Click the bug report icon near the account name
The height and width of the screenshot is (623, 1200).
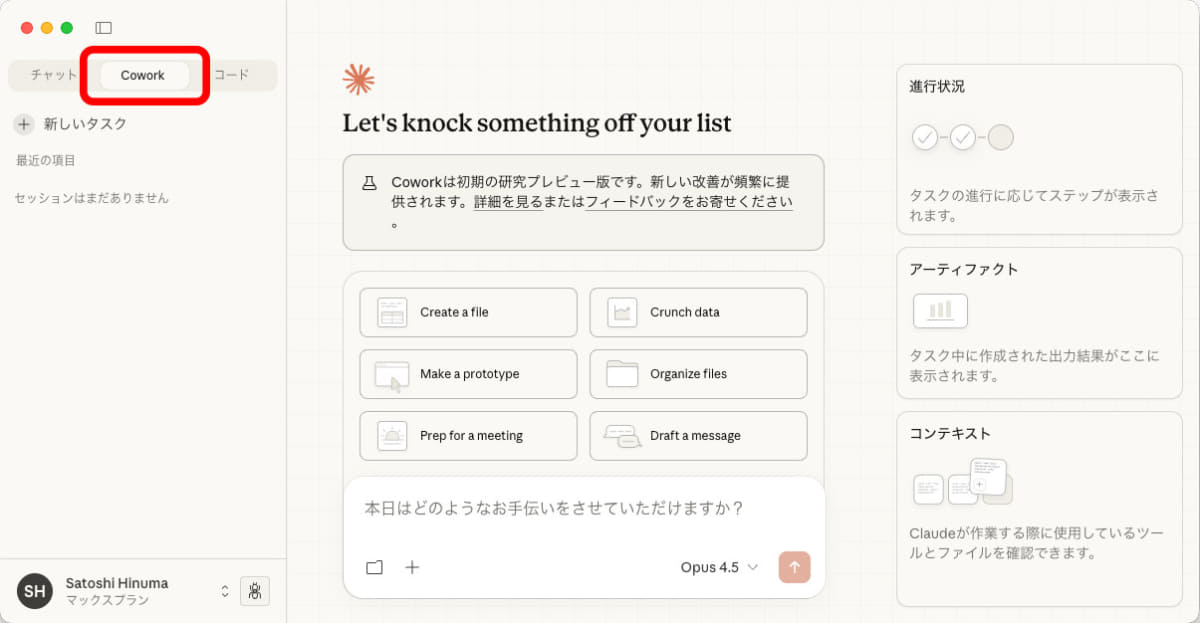255,591
